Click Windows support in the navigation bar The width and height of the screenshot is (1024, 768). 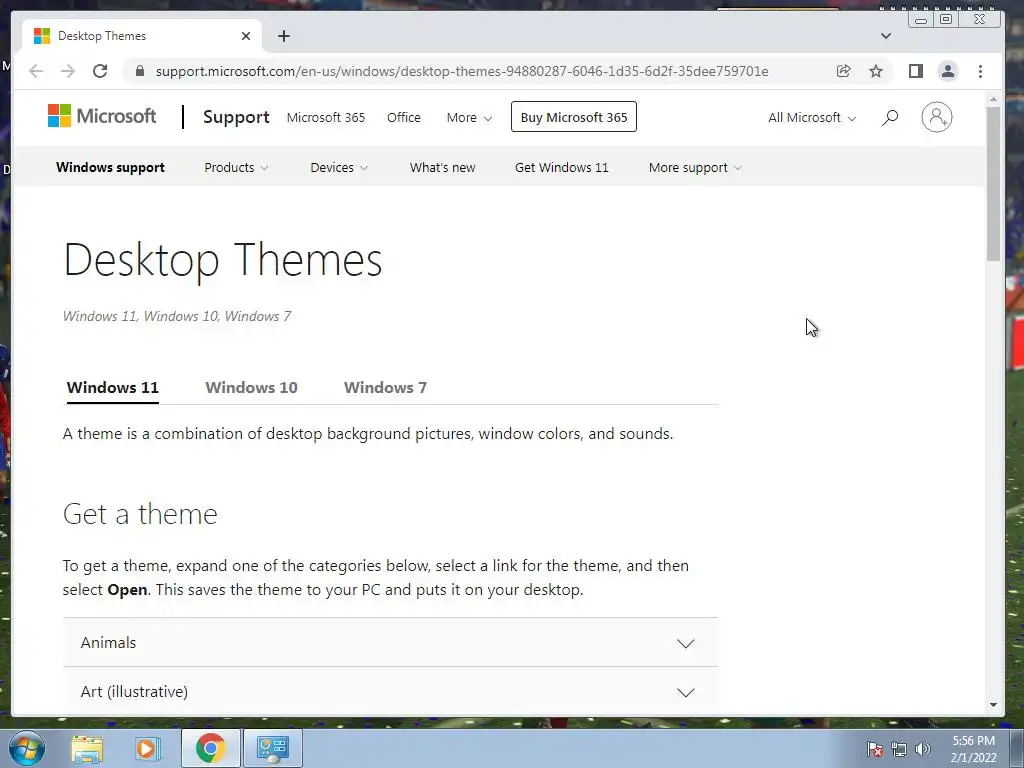(110, 167)
